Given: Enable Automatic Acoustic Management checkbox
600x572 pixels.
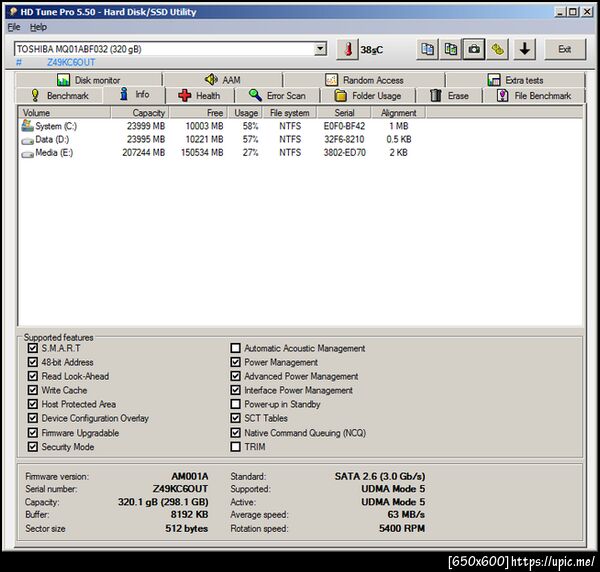Looking at the screenshot, I should click(x=235, y=348).
